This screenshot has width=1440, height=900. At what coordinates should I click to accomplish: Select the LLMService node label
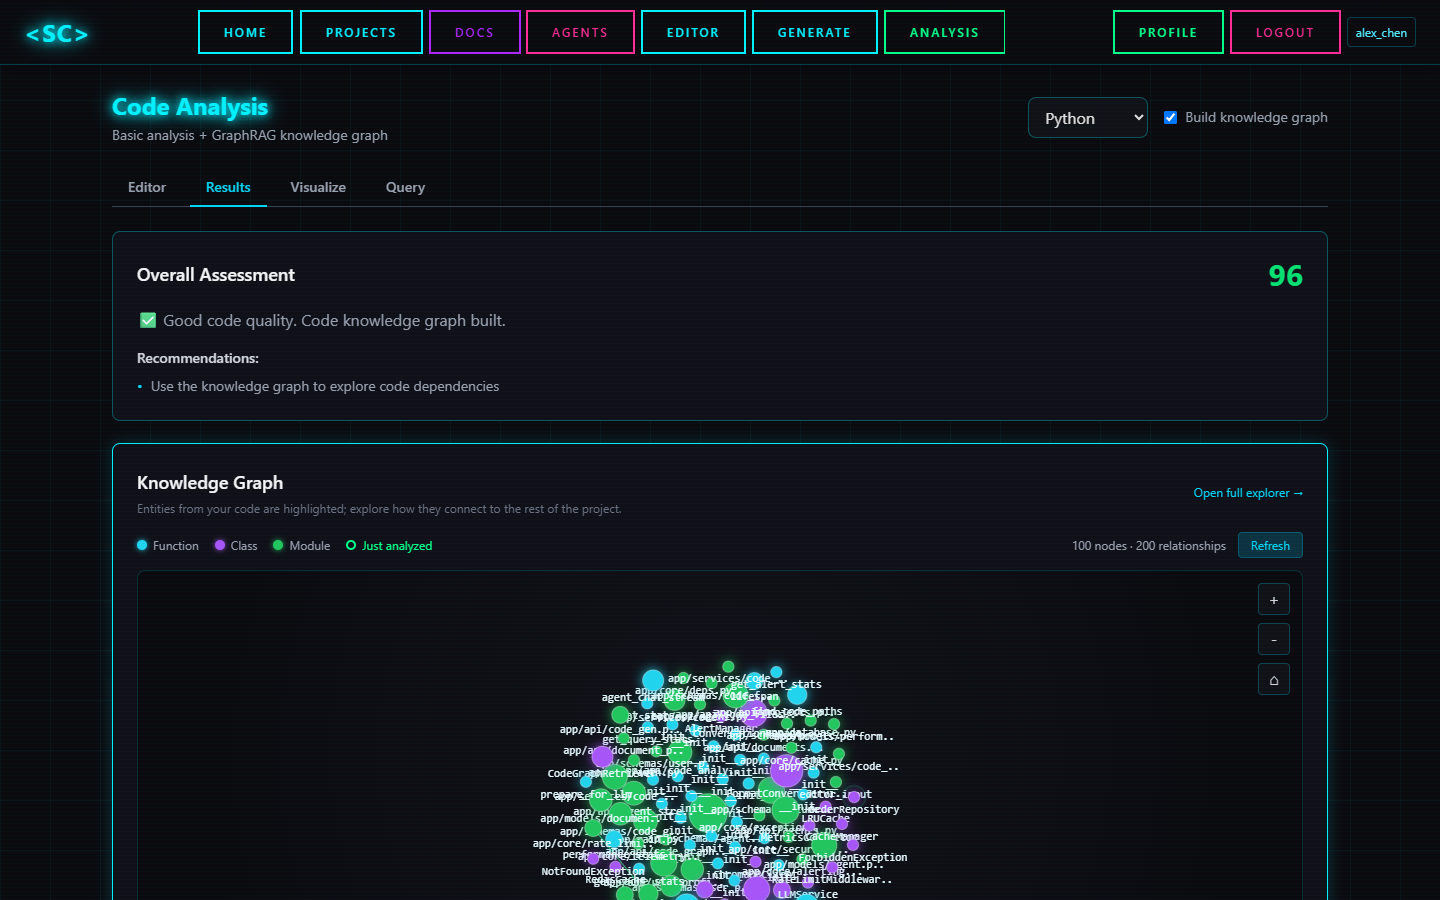click(808, 894)
